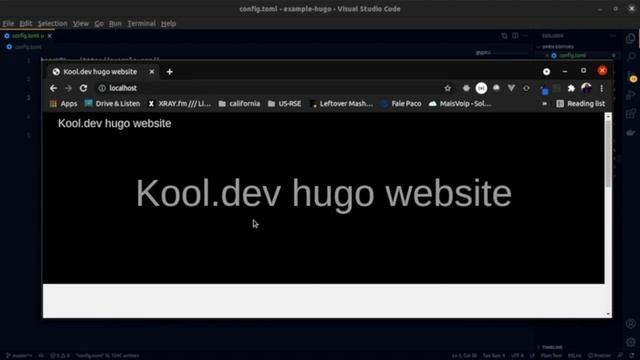Change the Tab Size in the status bar
The image size is (640, 360).
494,356
